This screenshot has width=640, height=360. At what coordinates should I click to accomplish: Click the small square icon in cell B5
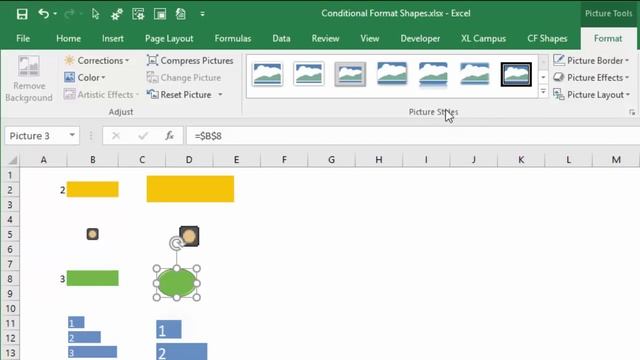[x=93, y=234]
